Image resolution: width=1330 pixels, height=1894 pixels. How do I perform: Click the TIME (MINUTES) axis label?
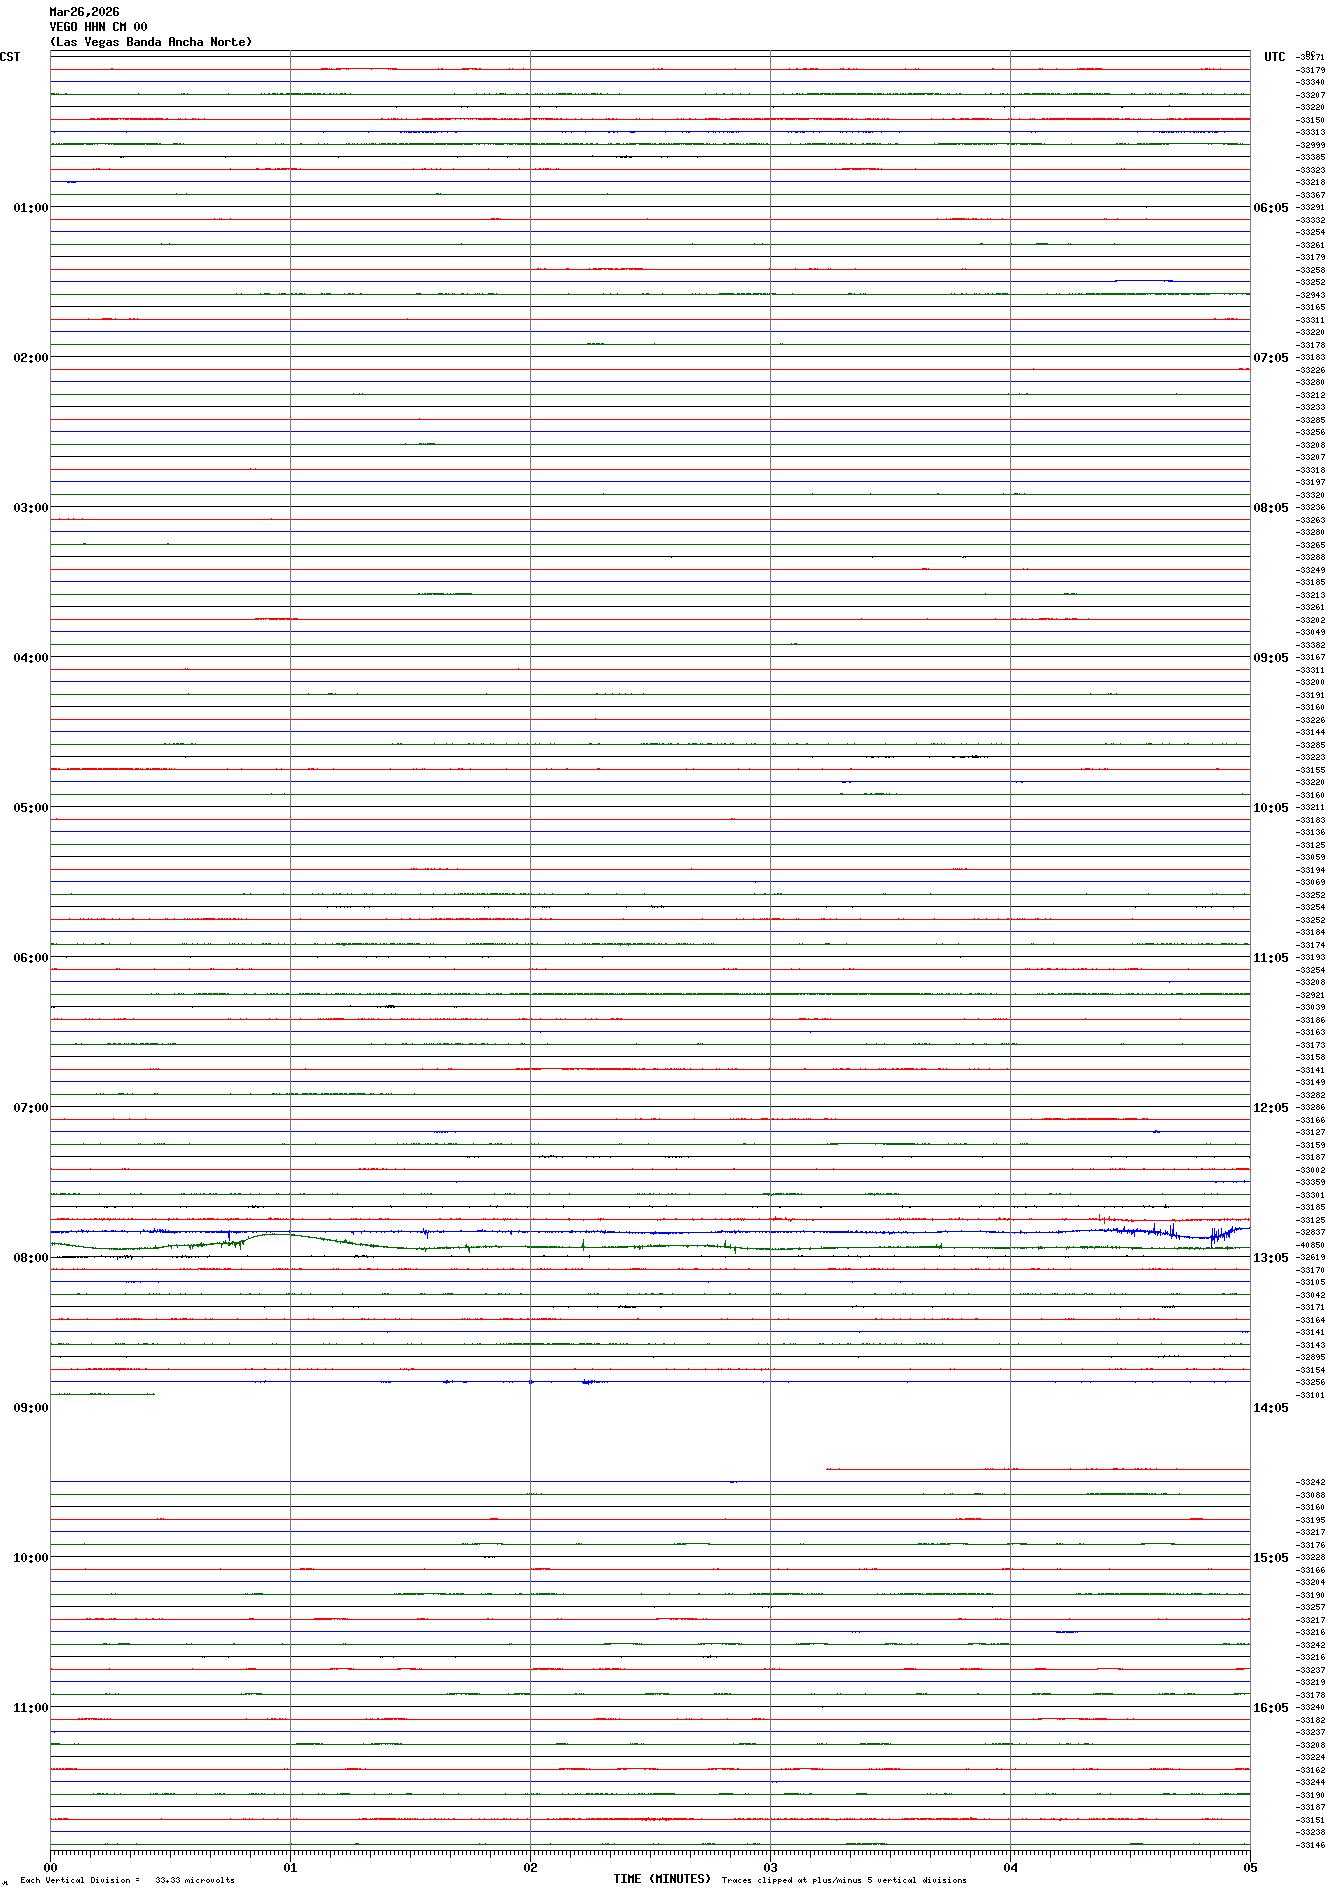click(662, 1879)
